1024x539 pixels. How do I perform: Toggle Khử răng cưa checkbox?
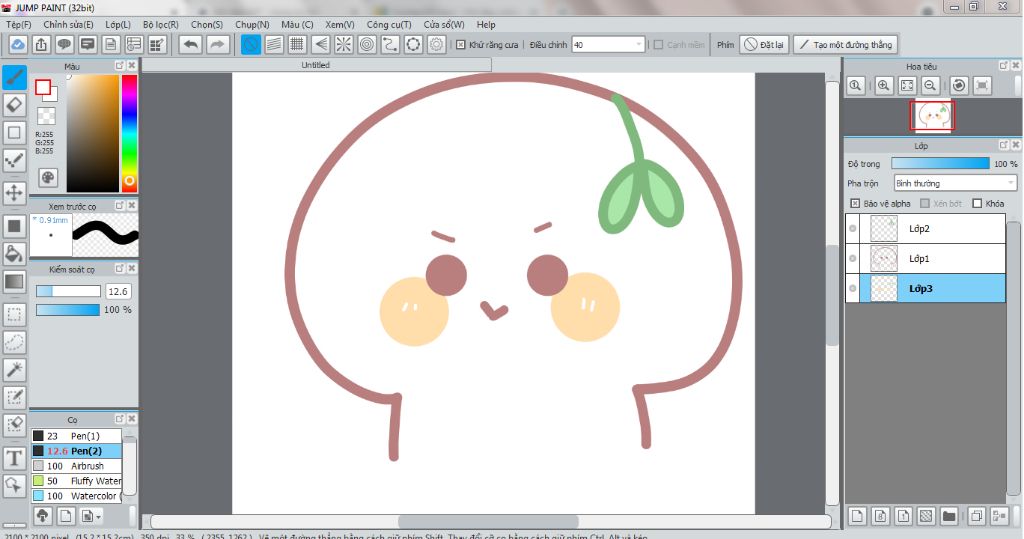[460, 44]
